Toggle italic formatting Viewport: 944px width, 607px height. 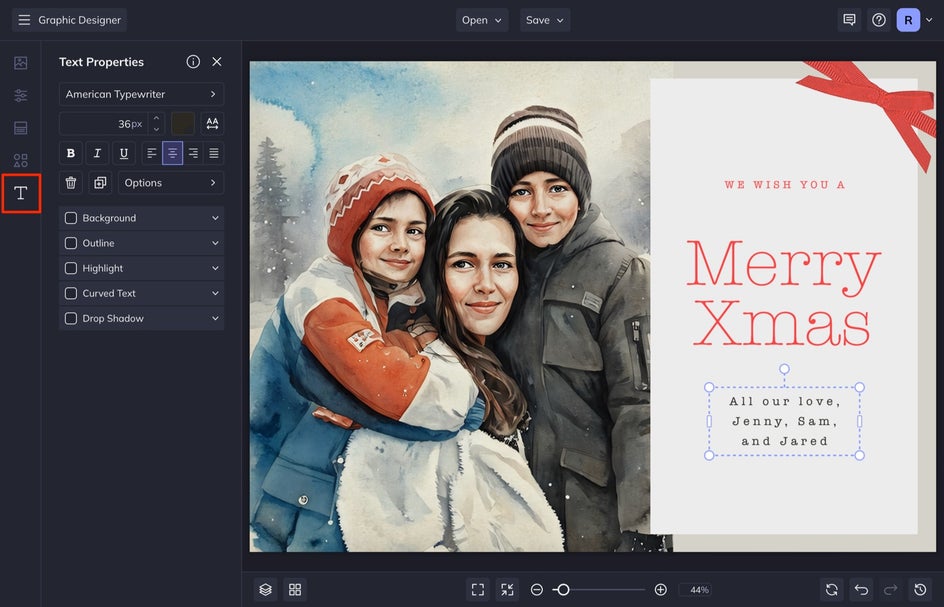(x=97, y=153)
